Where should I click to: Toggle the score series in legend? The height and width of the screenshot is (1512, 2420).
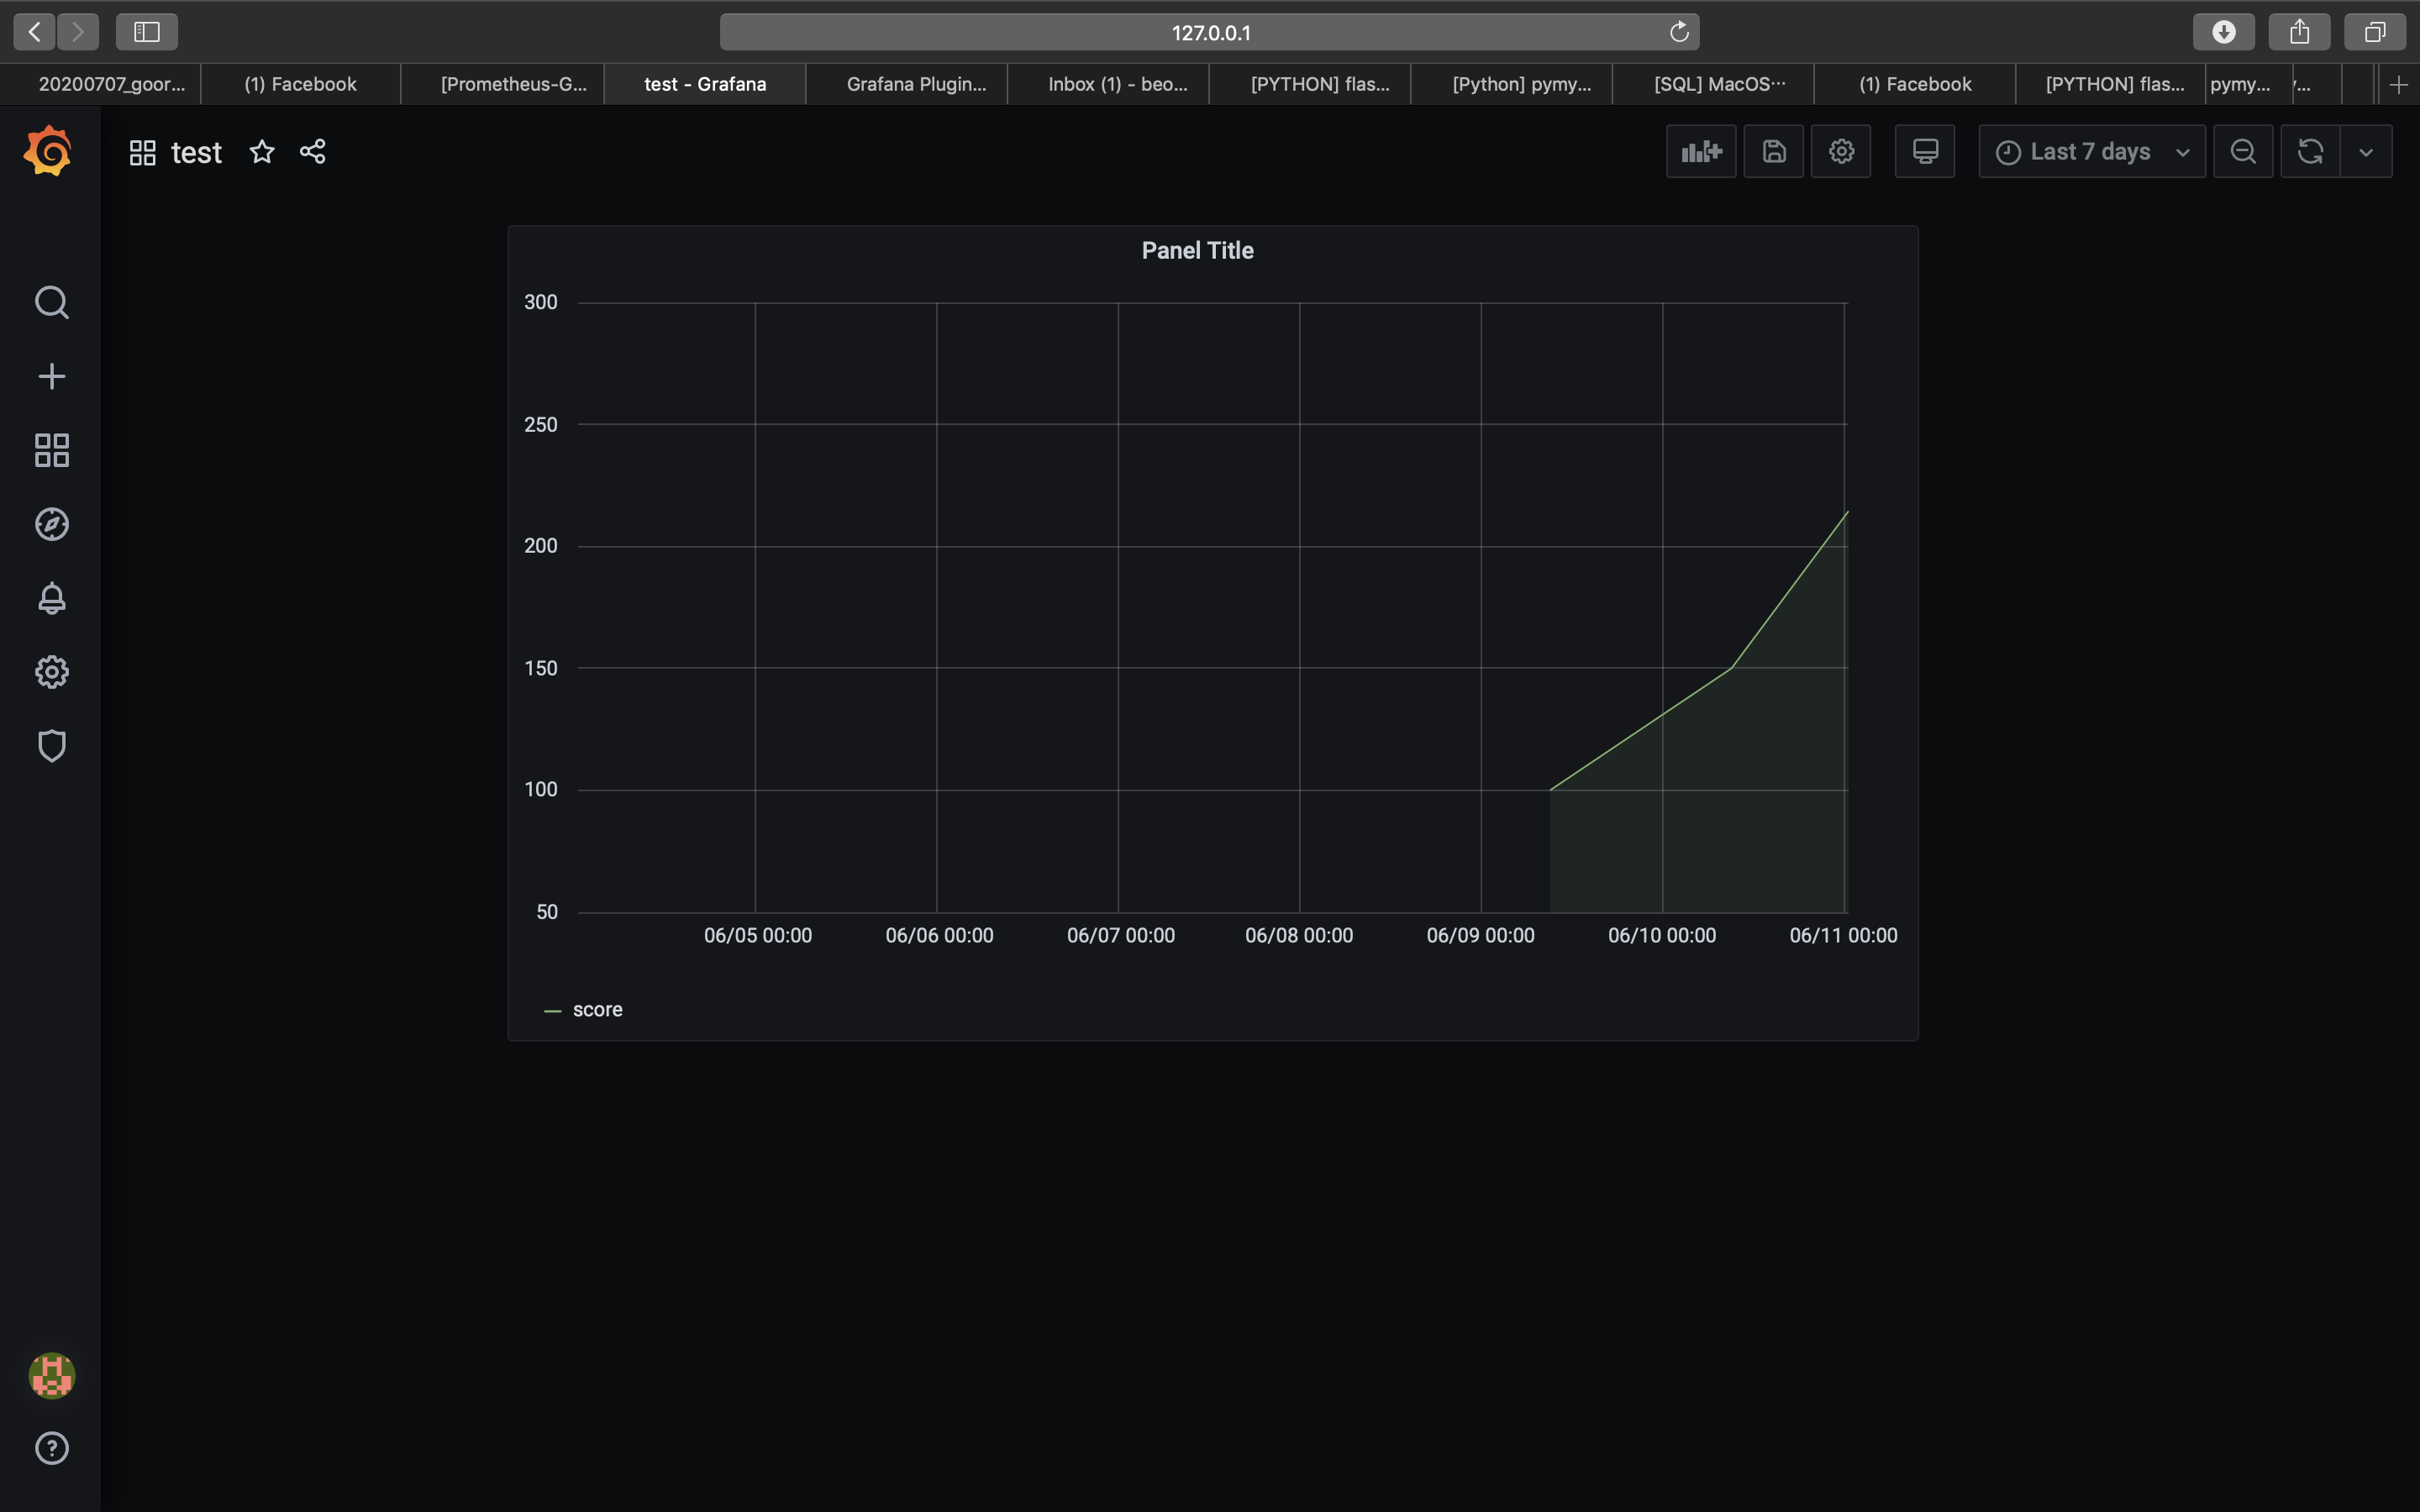click(597, 1010)
